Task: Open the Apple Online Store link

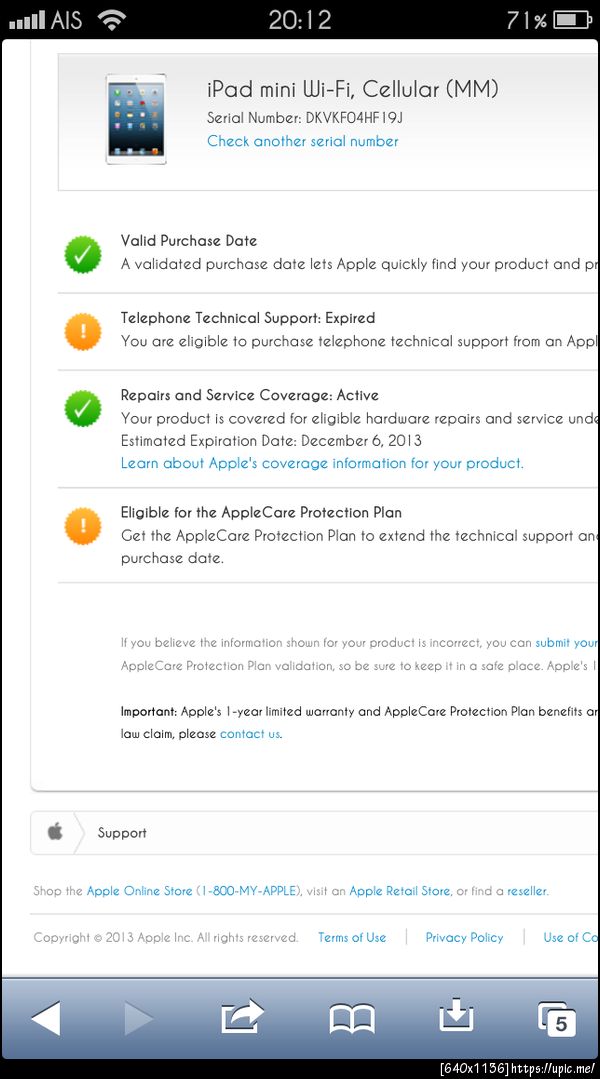Action: 139,891
